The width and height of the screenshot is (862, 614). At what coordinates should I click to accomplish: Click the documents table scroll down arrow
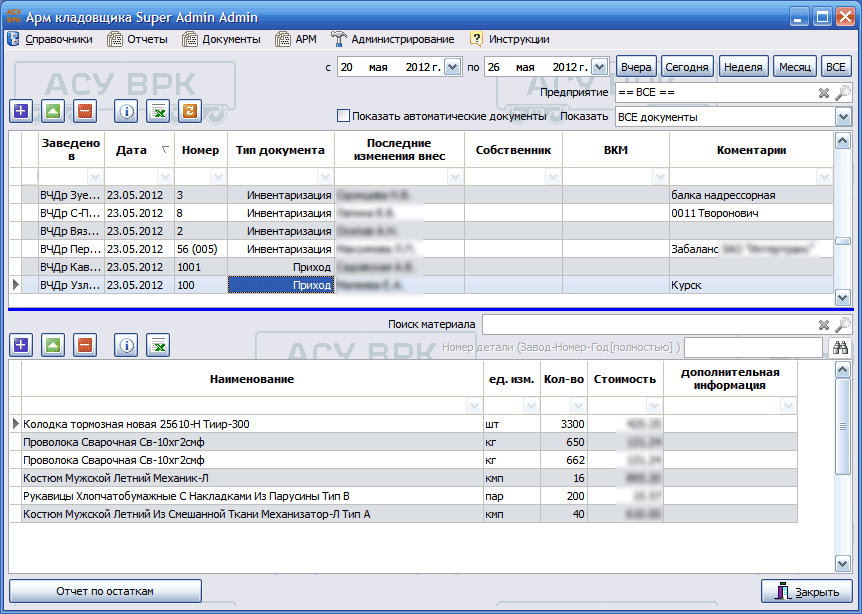[843, 298]
